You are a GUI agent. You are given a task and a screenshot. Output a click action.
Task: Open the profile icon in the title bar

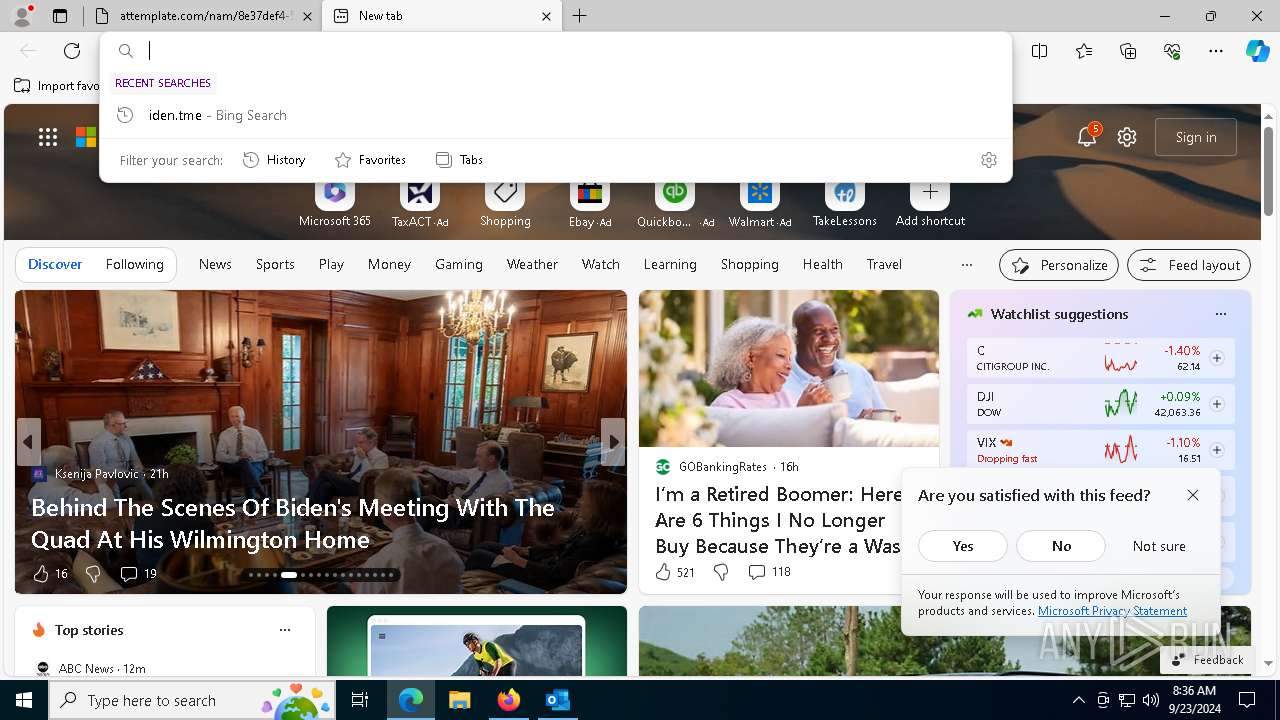(x=22, y=16)
